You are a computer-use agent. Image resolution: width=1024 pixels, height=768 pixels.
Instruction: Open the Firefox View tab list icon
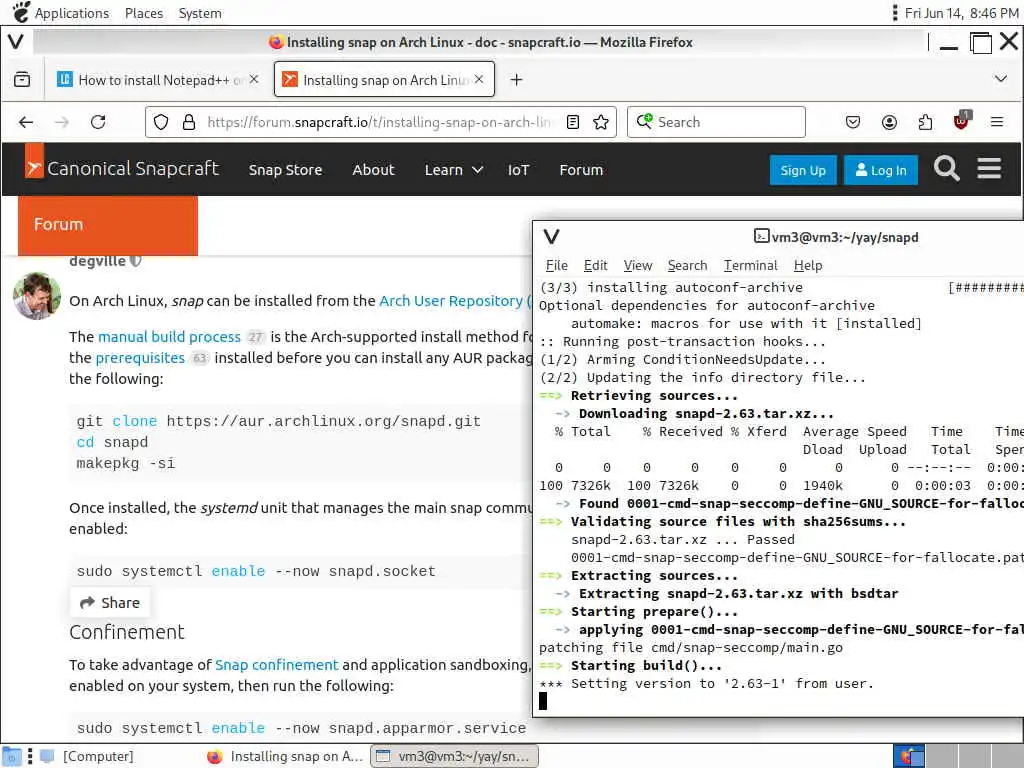[22, 80]
